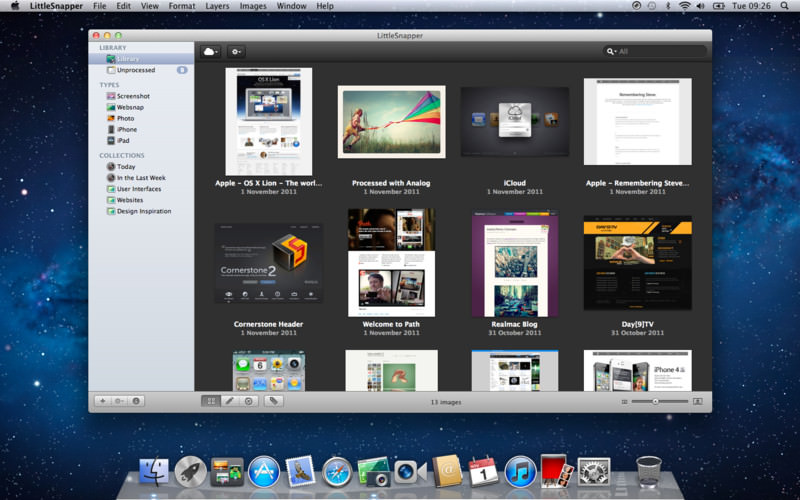Viewport: 800px width, 500px height.
Task: Switch to the circular preview mode button
Action: (x=248, y=401)
